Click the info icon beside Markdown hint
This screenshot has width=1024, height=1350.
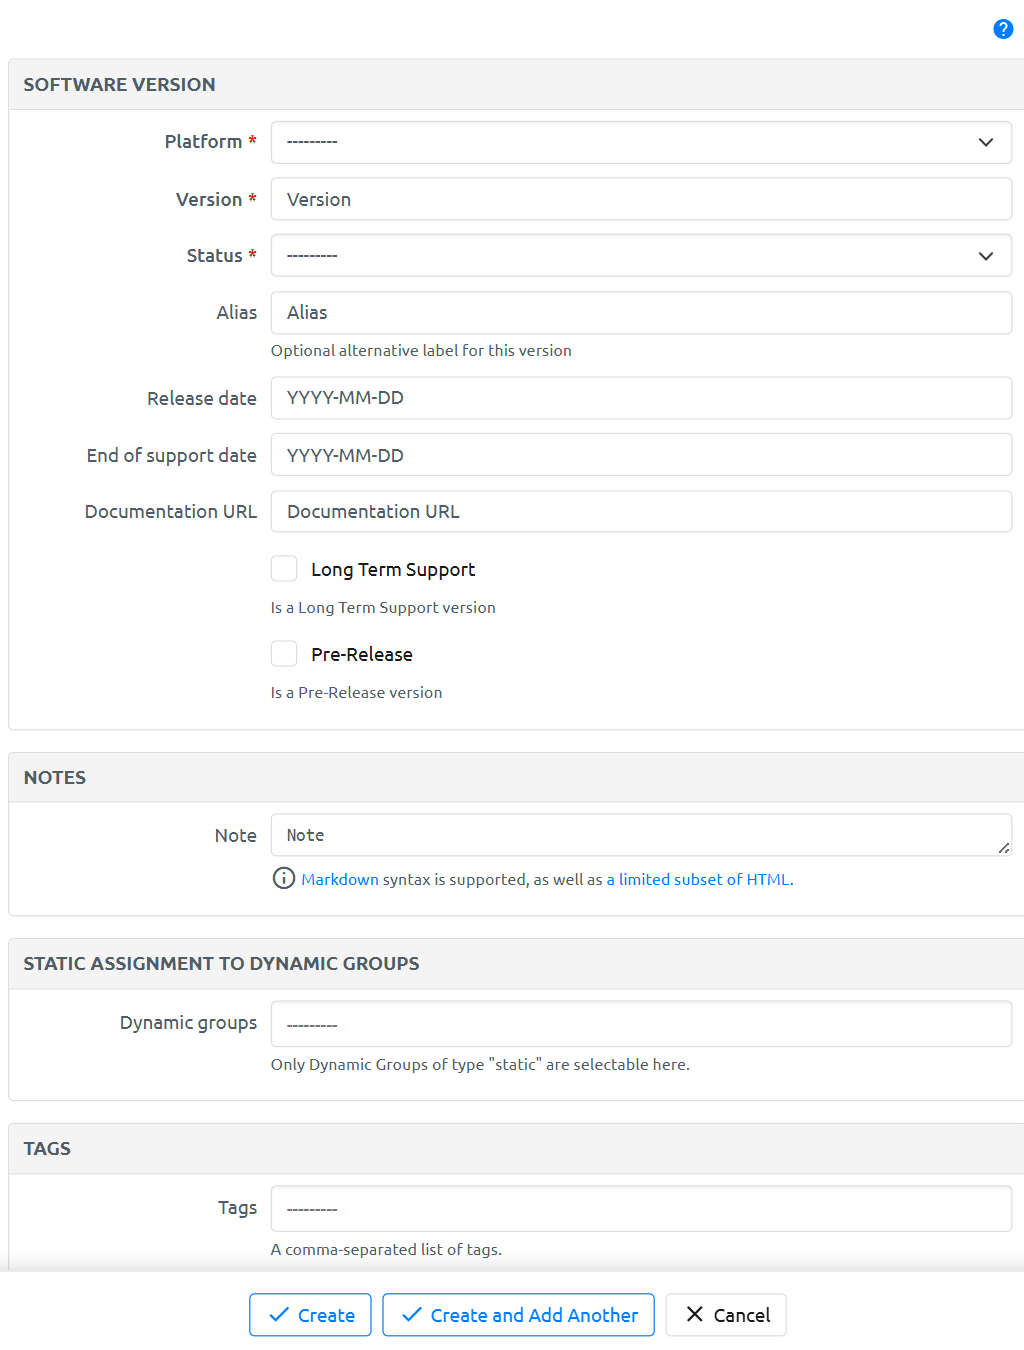tap(284, 878)
